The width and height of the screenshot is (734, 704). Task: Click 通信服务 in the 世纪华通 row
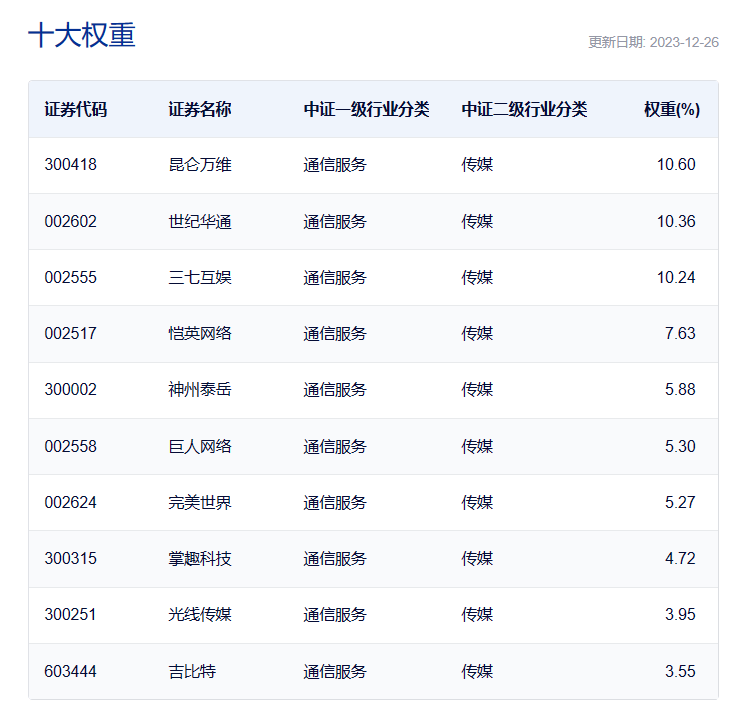335,221
